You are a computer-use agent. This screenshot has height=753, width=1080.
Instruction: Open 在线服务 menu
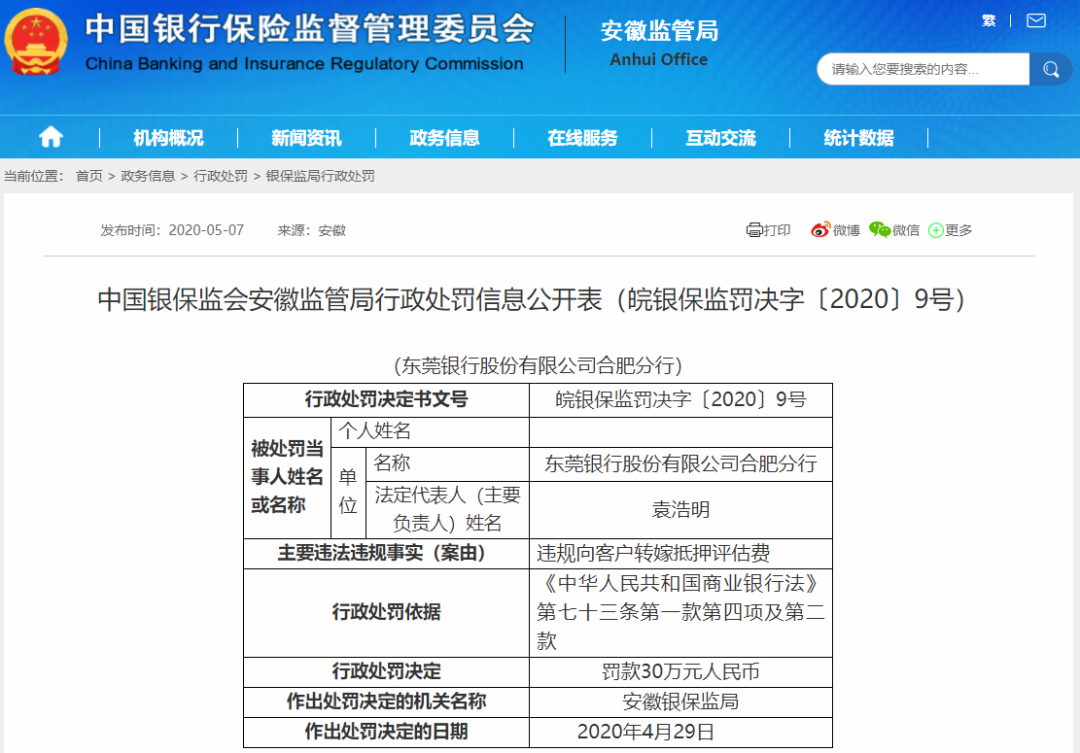[582, 138]
